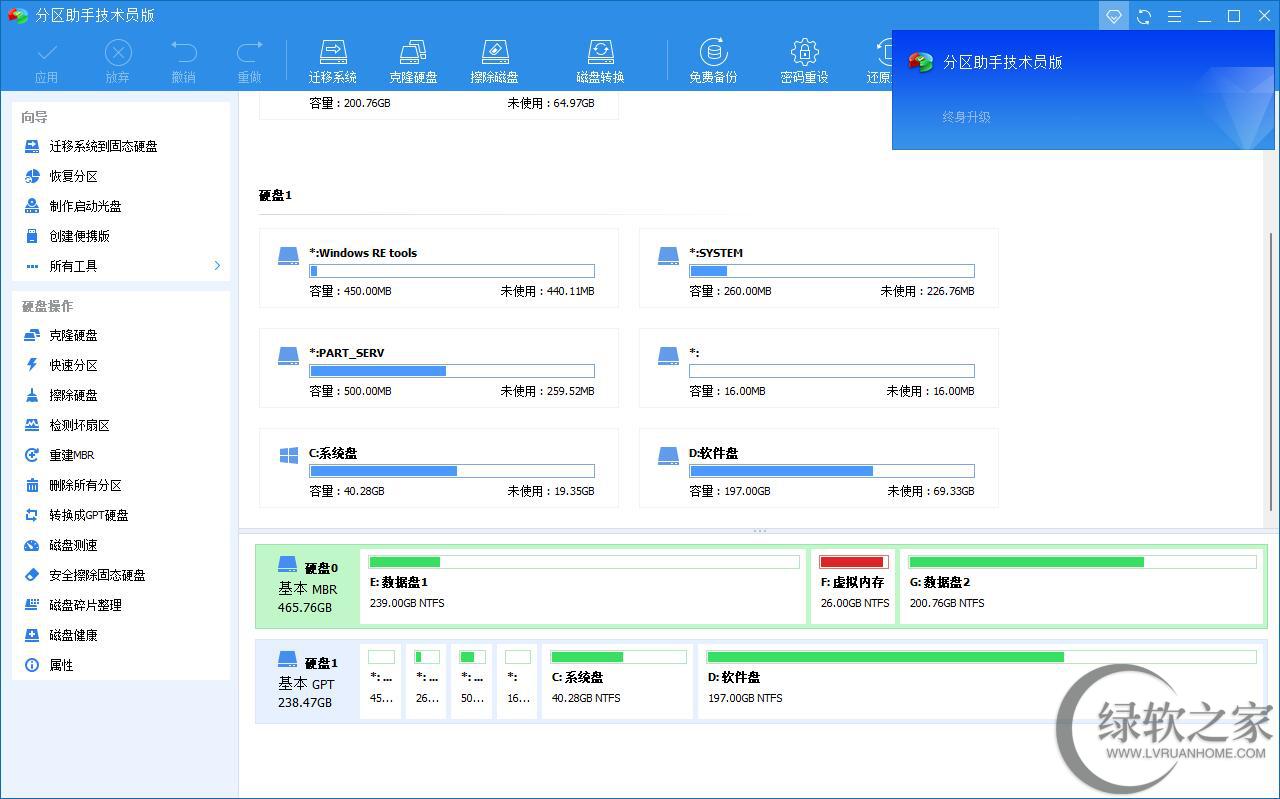The width and height of the screenshot is (1280, 799).
Task: Click the 迁移系统 toolbar icon
Action: click(x=332, y=61)
